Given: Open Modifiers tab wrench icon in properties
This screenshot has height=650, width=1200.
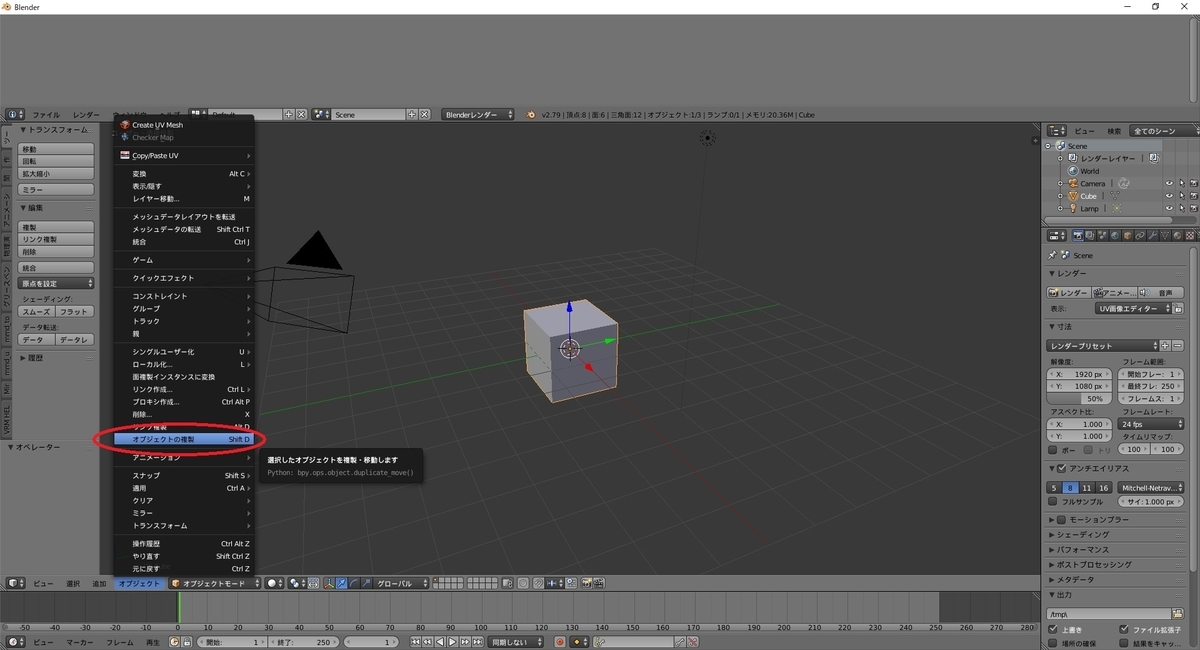Looking at the screenshot, I should click(x=1151, y=236).
